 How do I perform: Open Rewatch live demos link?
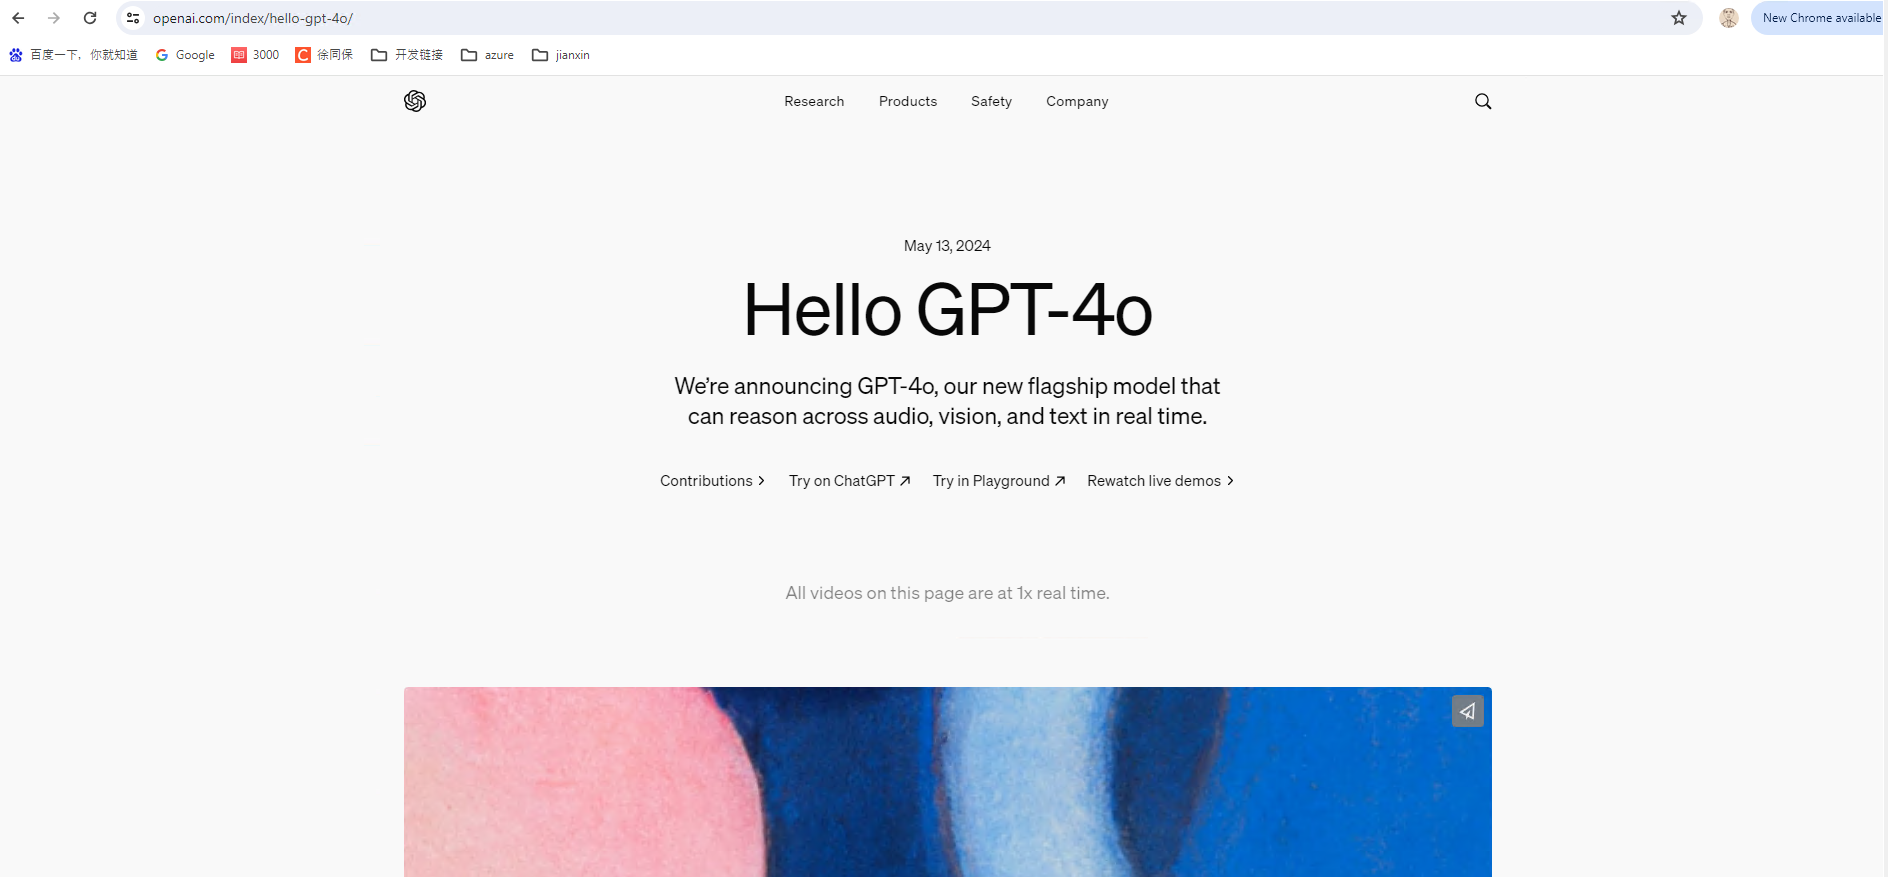(x=1161, y=481)
